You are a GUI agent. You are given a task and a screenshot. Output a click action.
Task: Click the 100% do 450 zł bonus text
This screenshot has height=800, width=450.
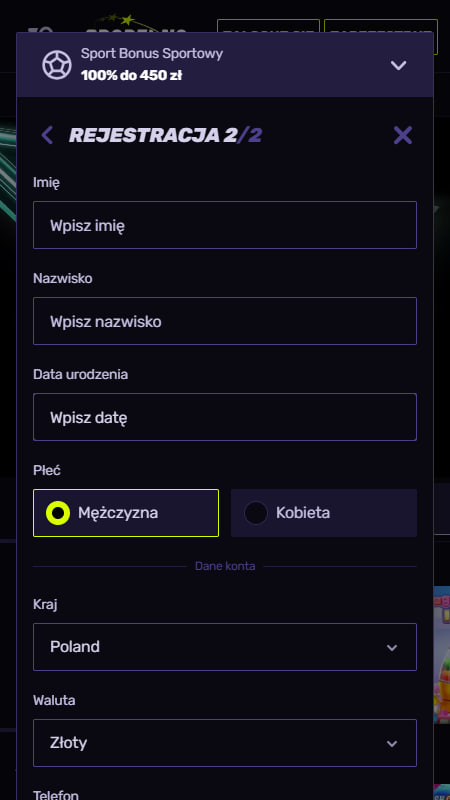(132, 76)
